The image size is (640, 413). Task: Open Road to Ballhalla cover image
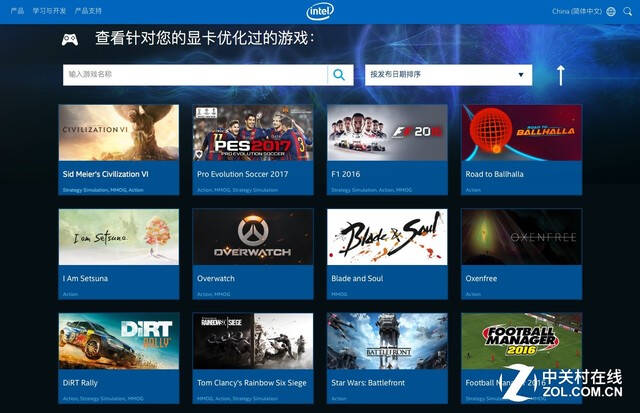pos(522,133)
